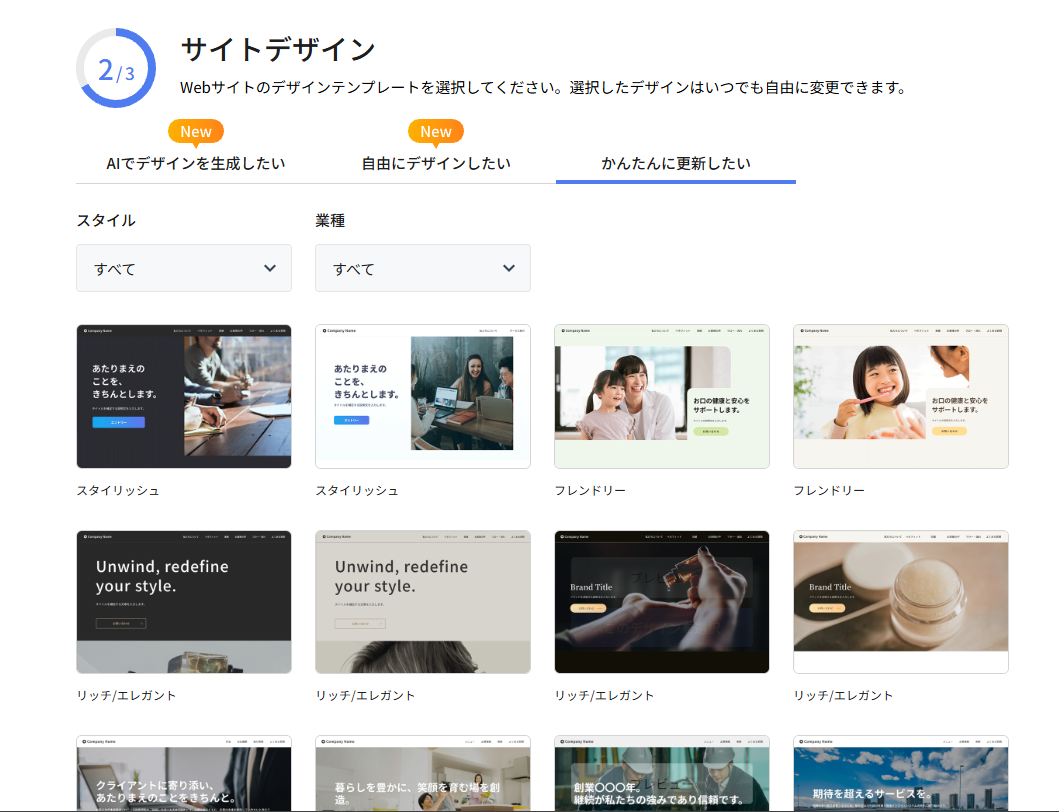Select the かんたんに更新したい tab

click(x=676, y=163)
